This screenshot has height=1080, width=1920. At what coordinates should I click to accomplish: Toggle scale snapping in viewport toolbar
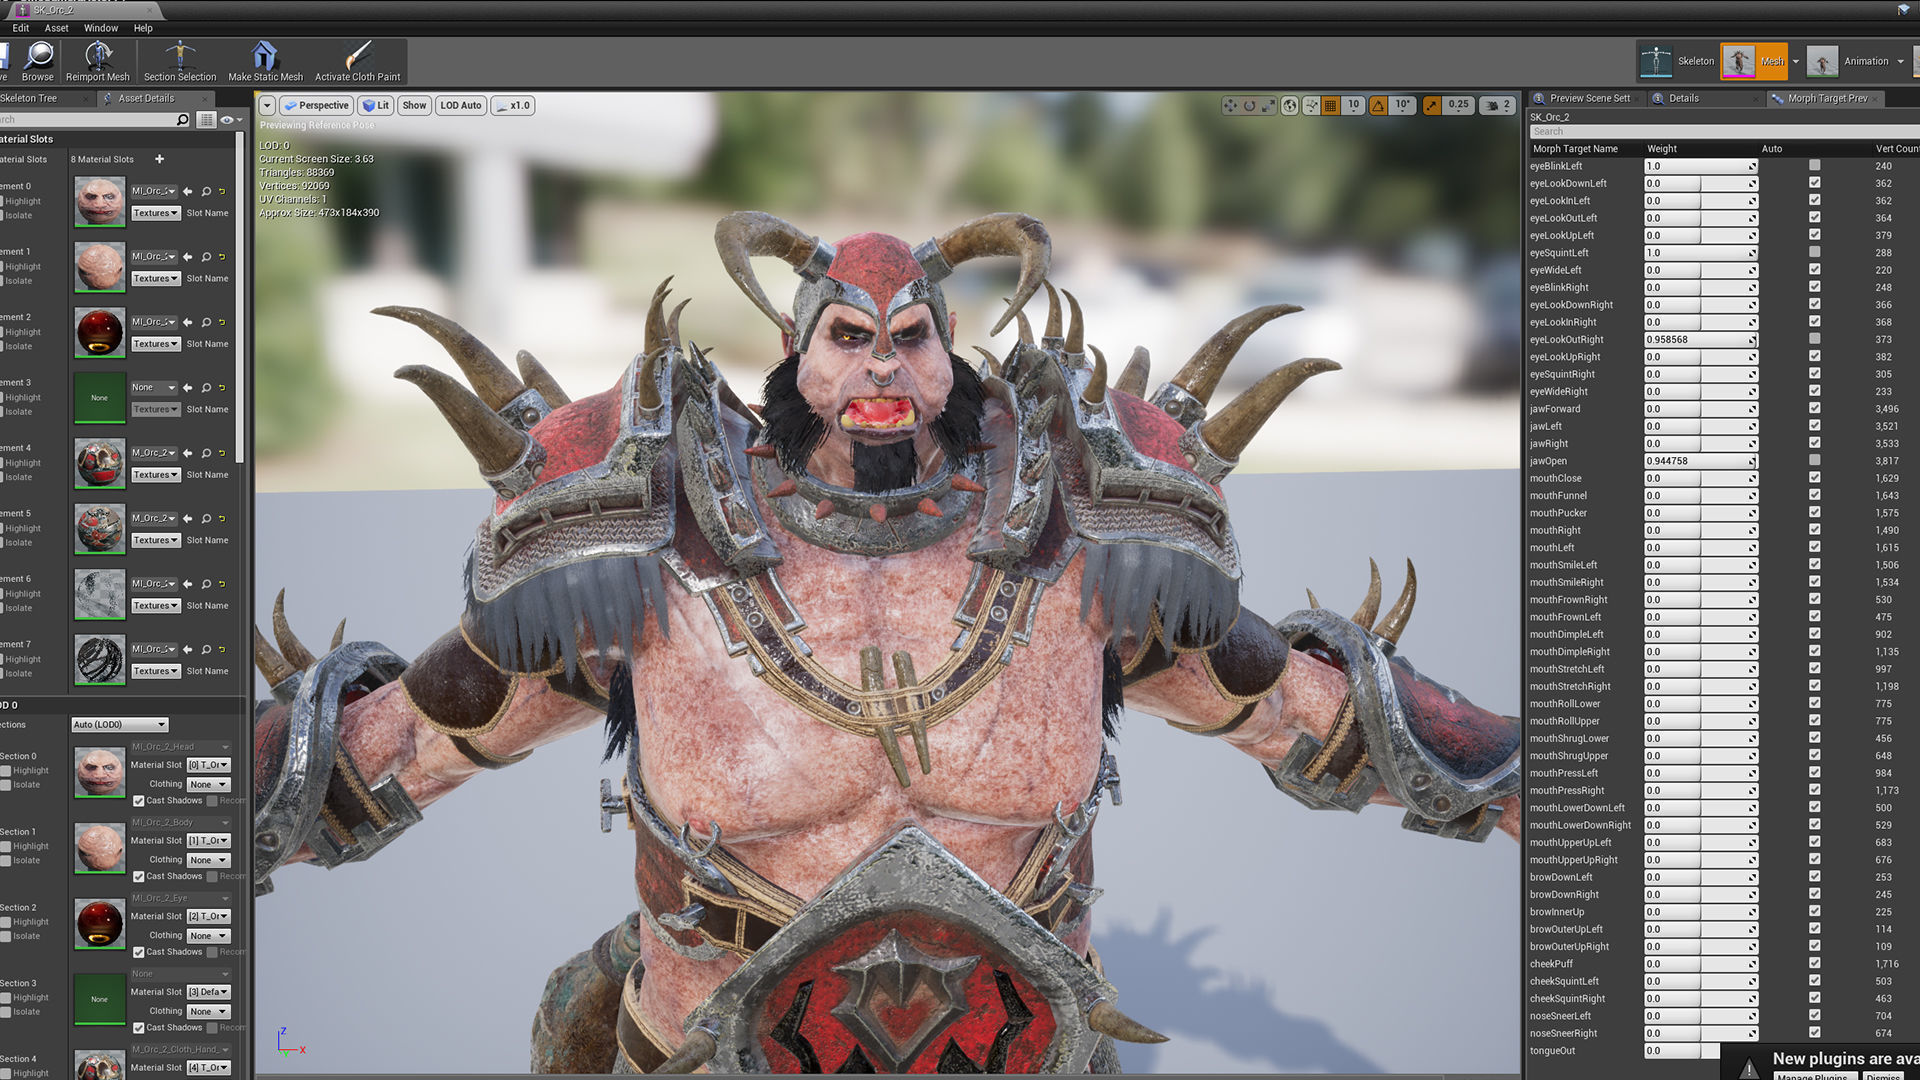(1432, 105)
